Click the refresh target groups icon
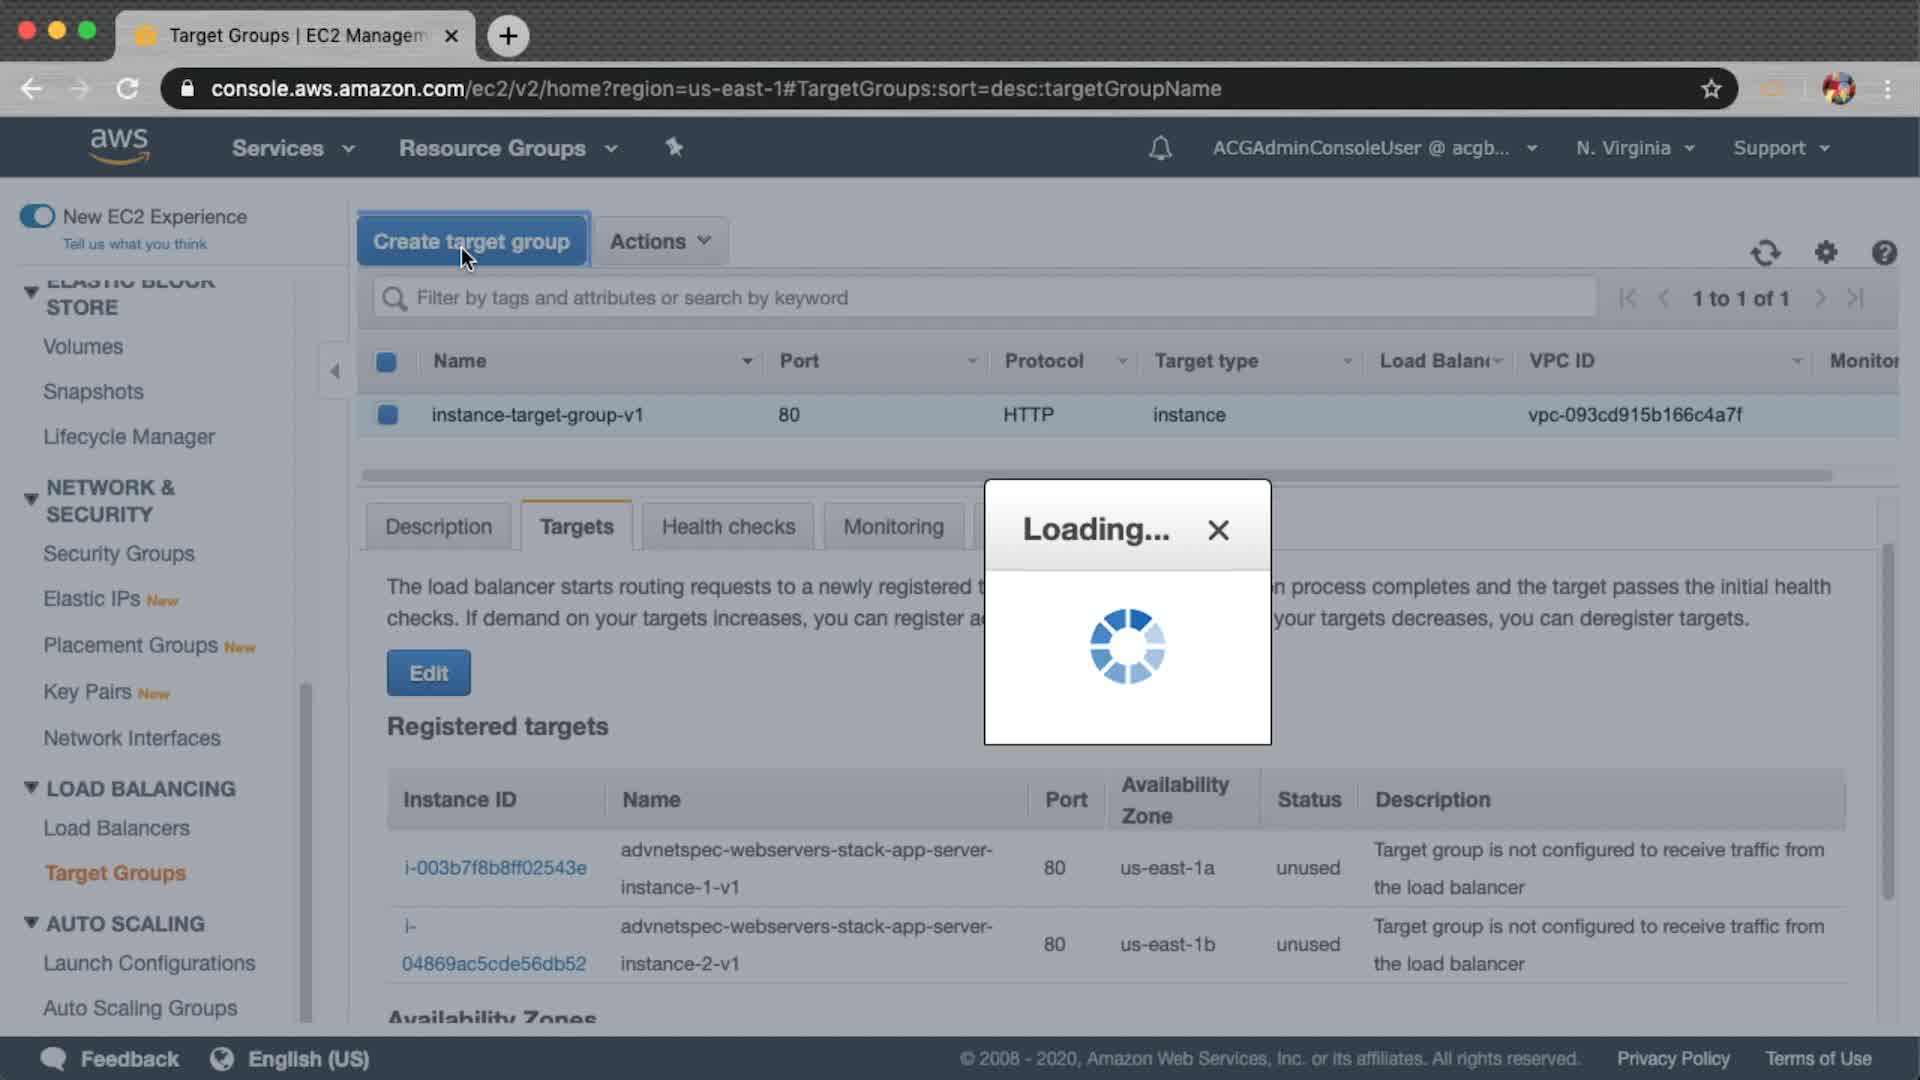Viewport: 1920px width, 1080px height. 1765,253
